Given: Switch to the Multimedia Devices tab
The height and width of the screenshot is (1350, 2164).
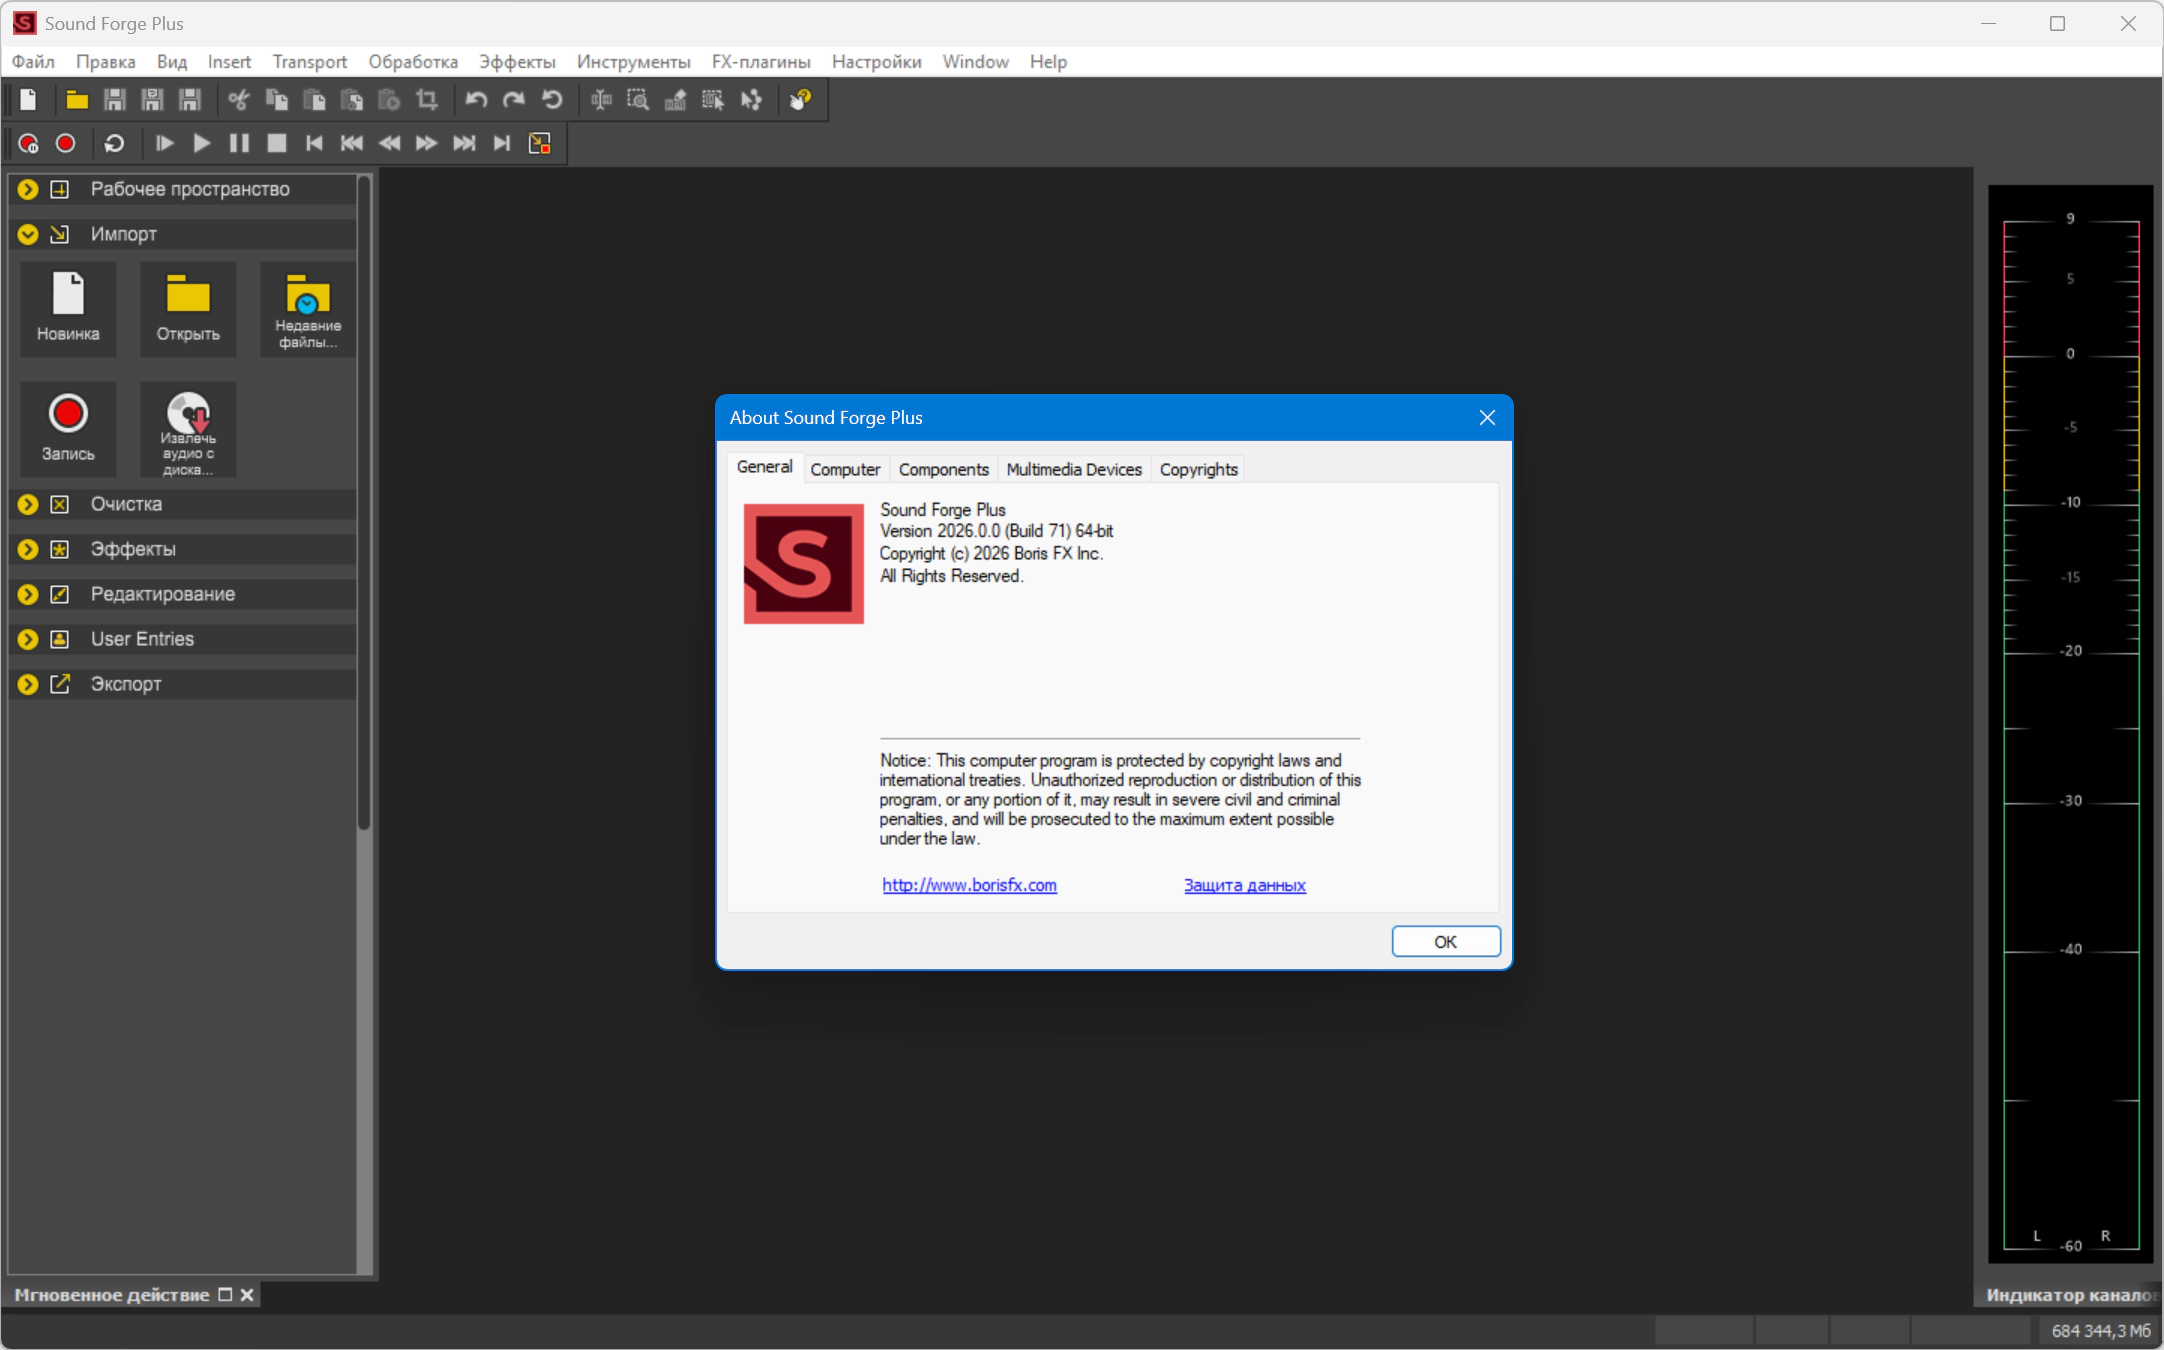Looking at the screenshot, I should 1074,470.
